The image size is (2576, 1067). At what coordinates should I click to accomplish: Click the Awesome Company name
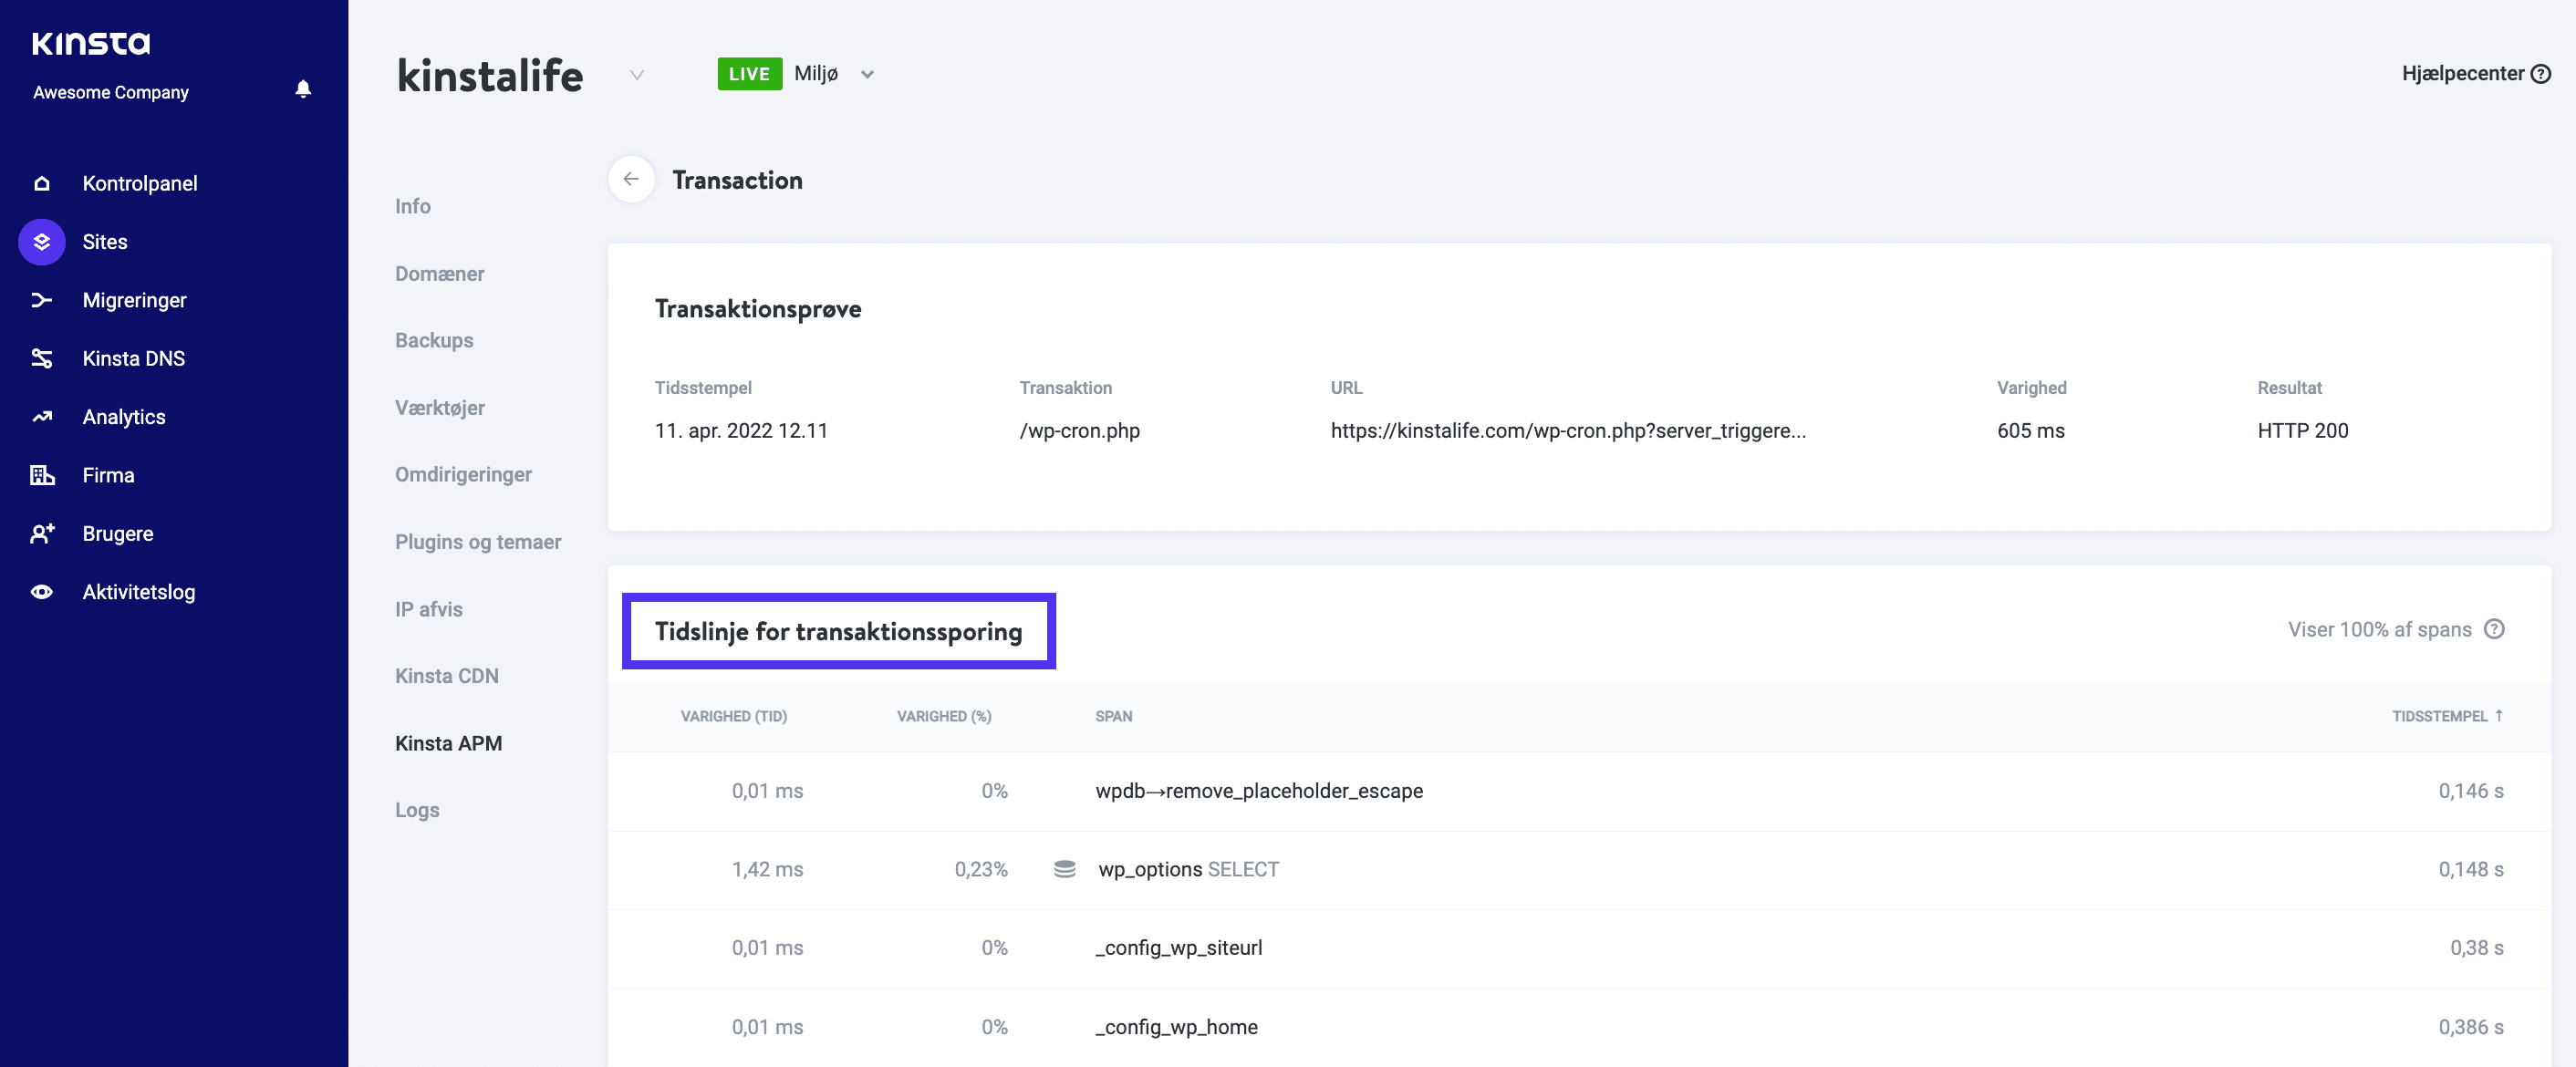pos(110,92)
